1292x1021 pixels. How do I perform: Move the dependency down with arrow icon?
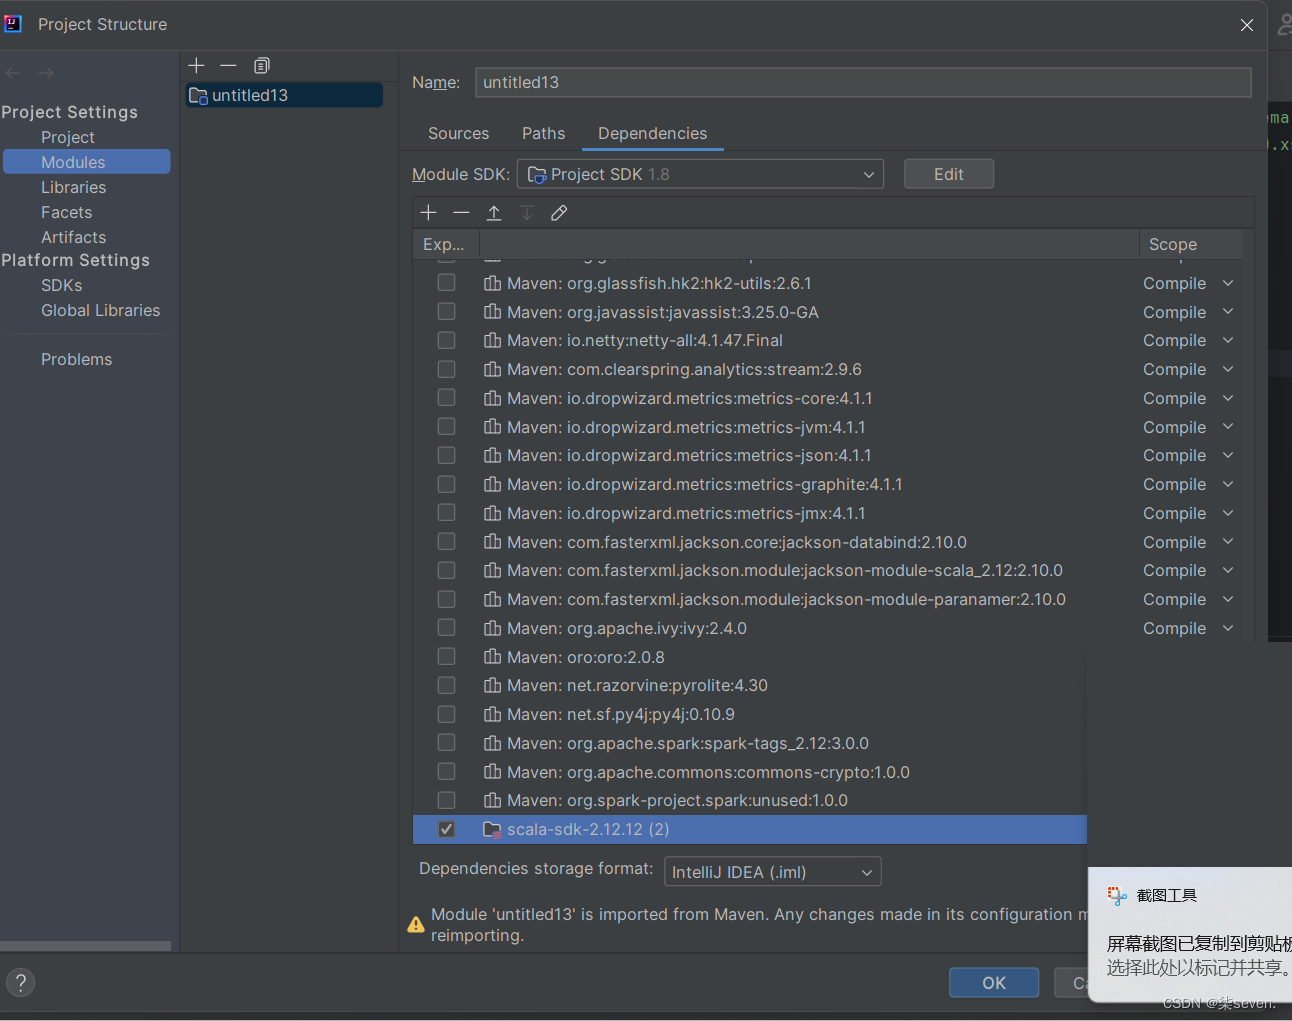point(527,212)
